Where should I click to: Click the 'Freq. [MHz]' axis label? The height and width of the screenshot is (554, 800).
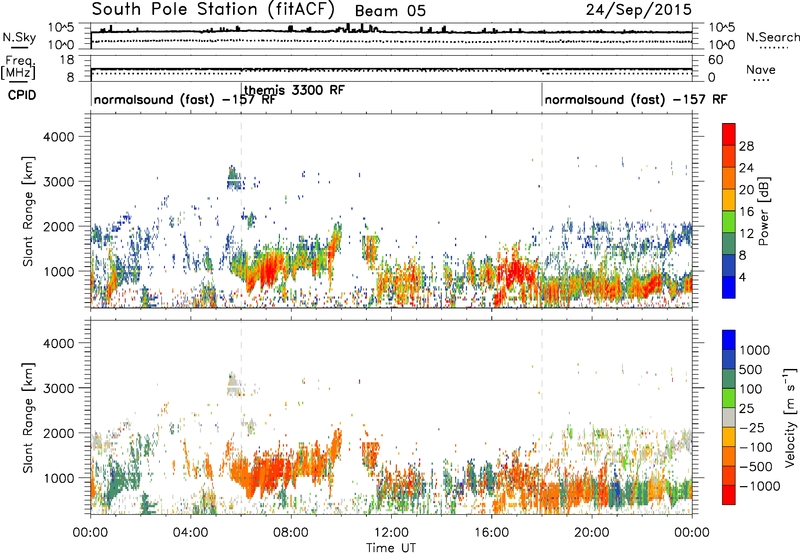(x=18, y=67)
